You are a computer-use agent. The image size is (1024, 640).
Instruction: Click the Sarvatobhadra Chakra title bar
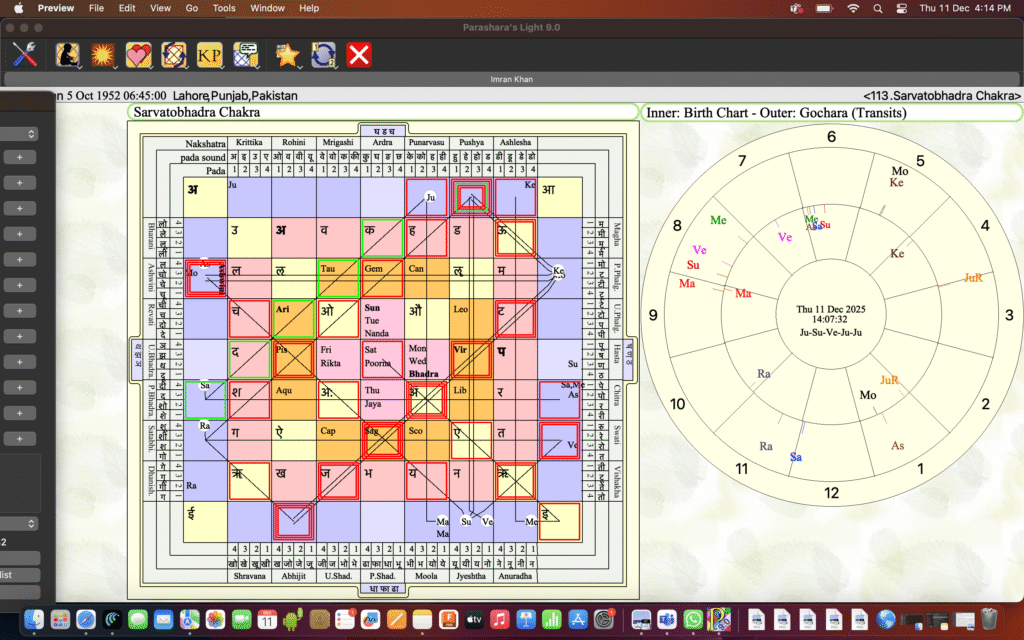(x=382, y=113)
